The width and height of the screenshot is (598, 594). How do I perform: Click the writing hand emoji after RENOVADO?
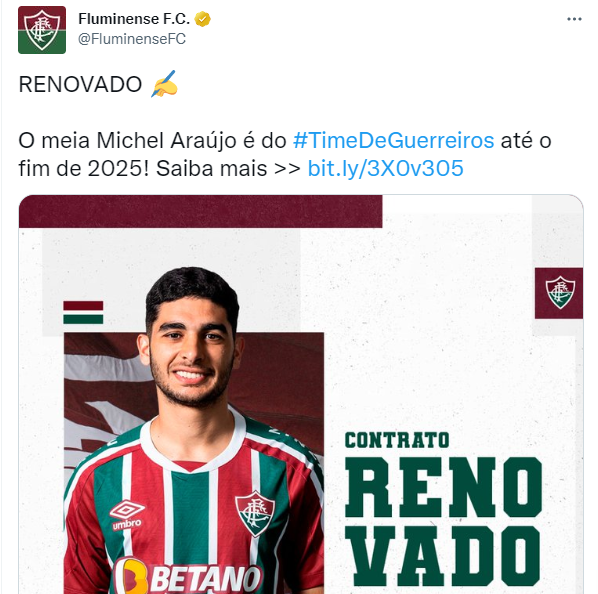point(164,83)
